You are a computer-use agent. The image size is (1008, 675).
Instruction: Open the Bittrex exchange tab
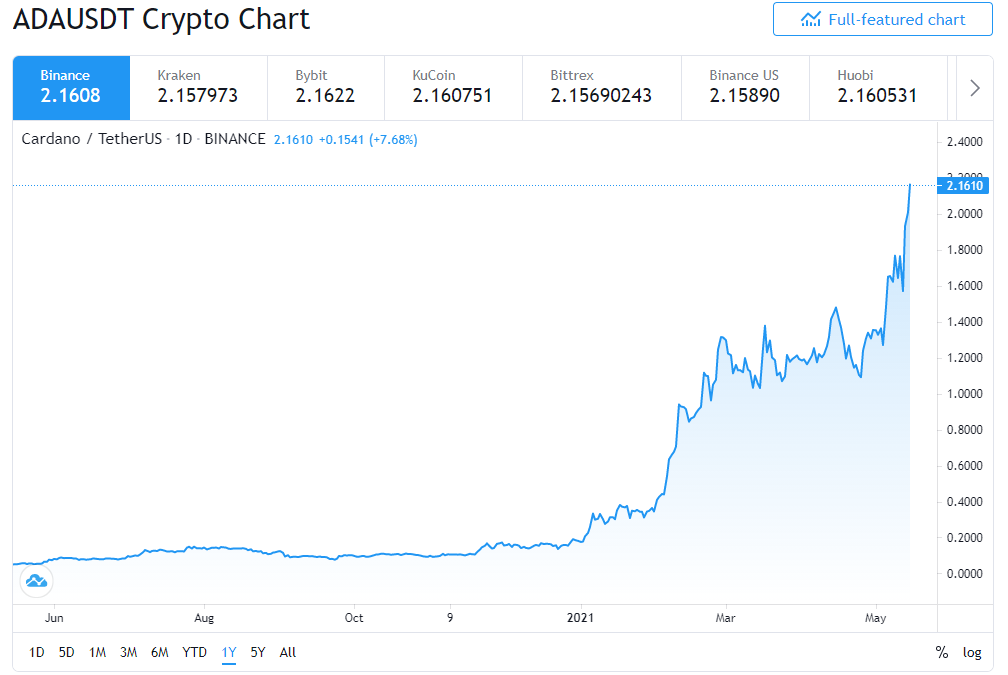pyautogui.click(x=602, y=88)
